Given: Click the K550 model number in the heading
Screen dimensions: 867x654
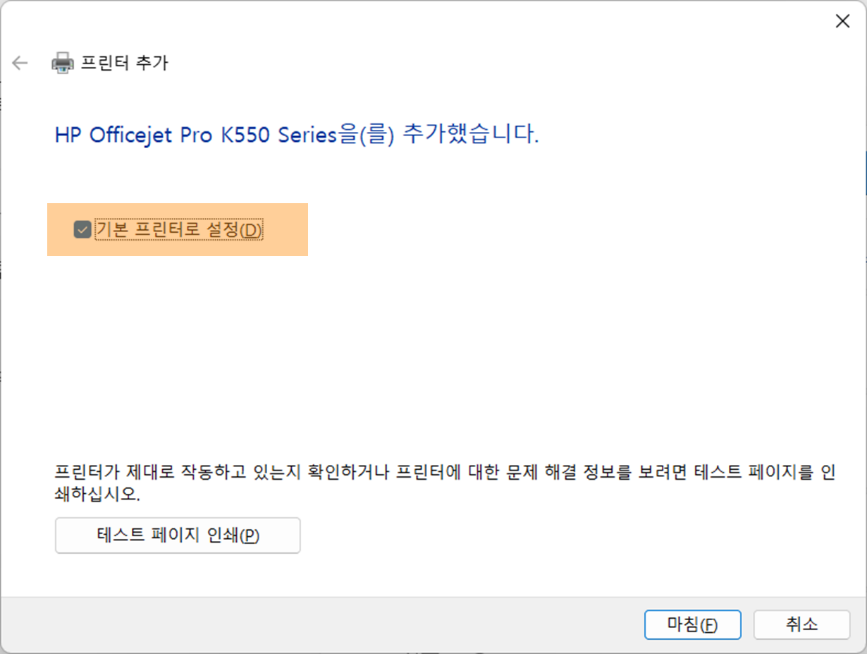Looking at the screenshot, I should click(x=246, y=135).
